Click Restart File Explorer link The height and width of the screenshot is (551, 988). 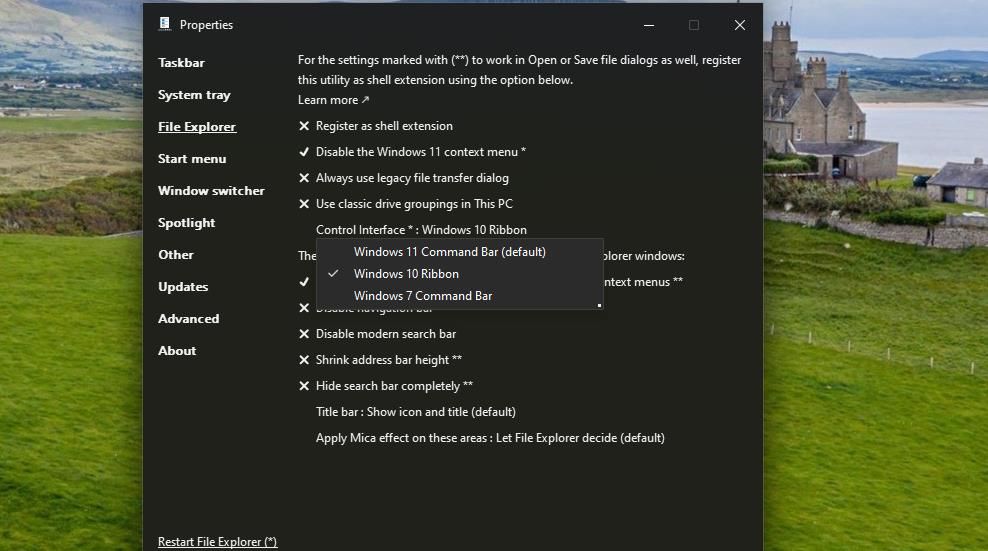tap(217, 542)
